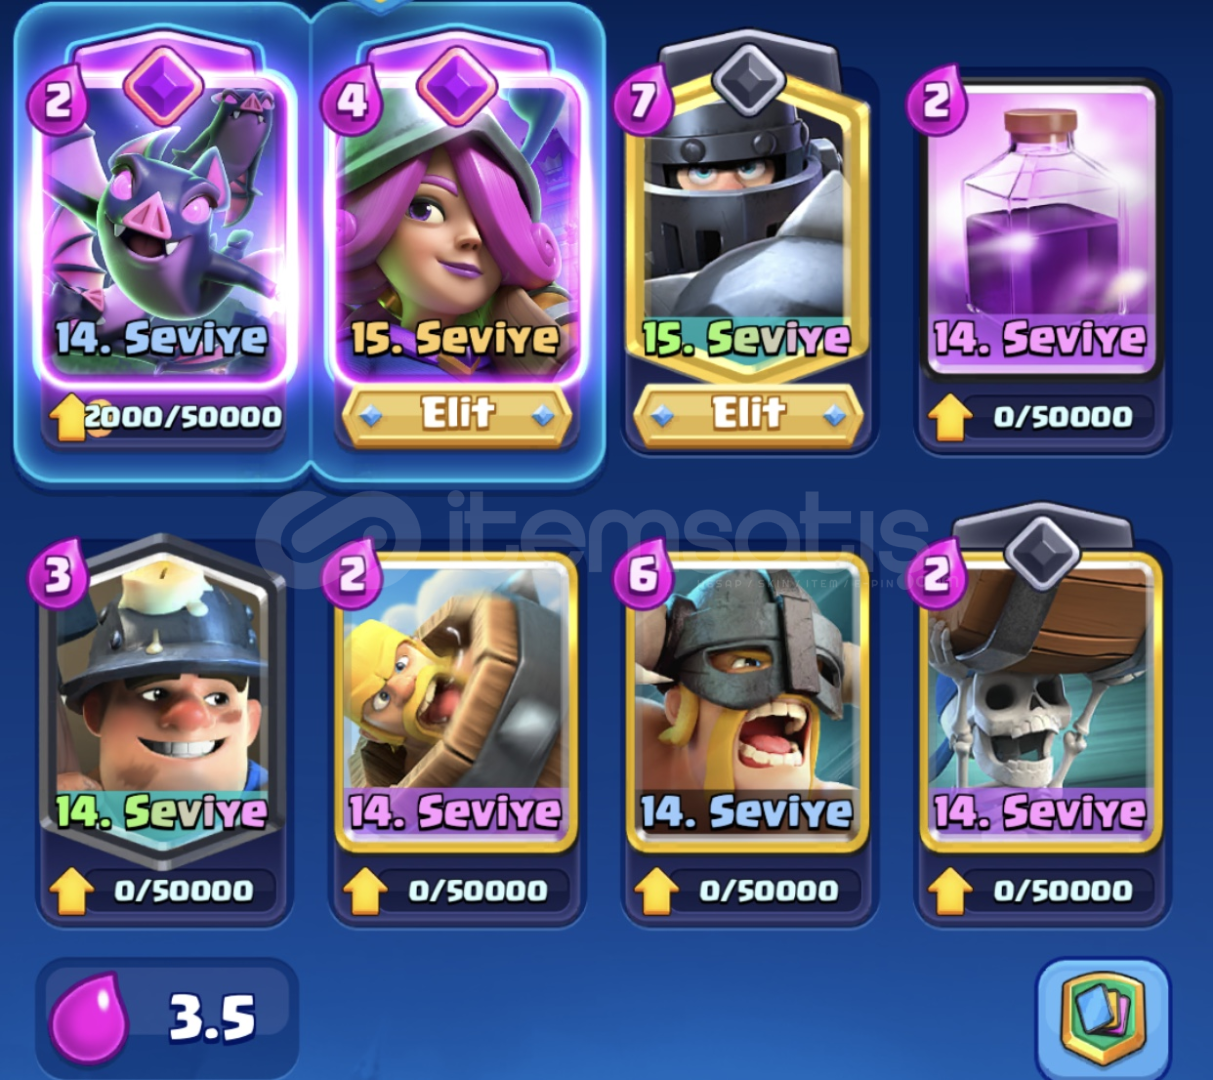
Task: Click the average elixir drop icon
Action: point(90,1018)
